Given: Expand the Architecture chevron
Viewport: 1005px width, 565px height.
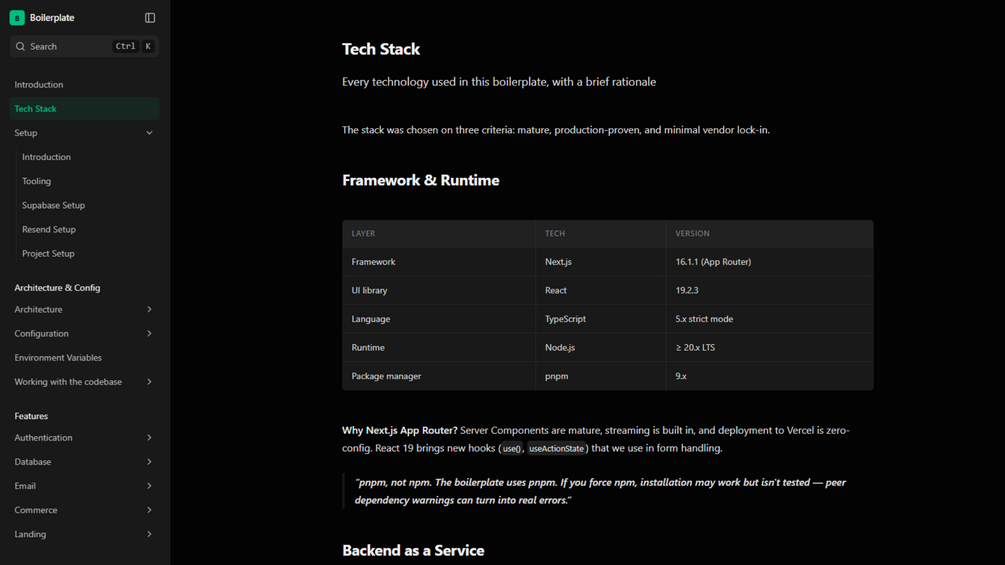Looking at the screenshot, I should [149, 309].
